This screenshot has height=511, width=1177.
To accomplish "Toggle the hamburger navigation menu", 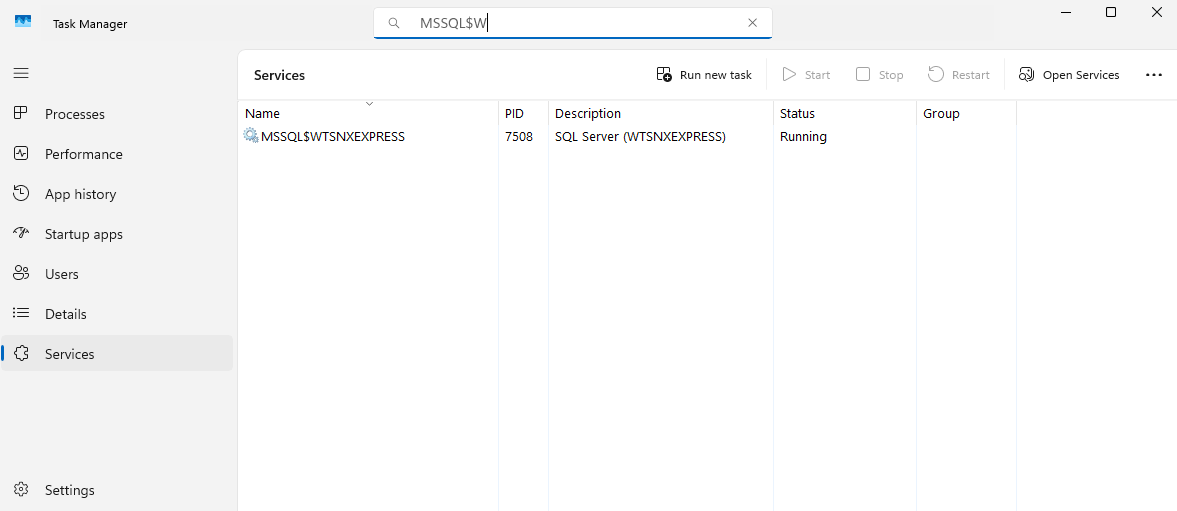I will [21, 73].
